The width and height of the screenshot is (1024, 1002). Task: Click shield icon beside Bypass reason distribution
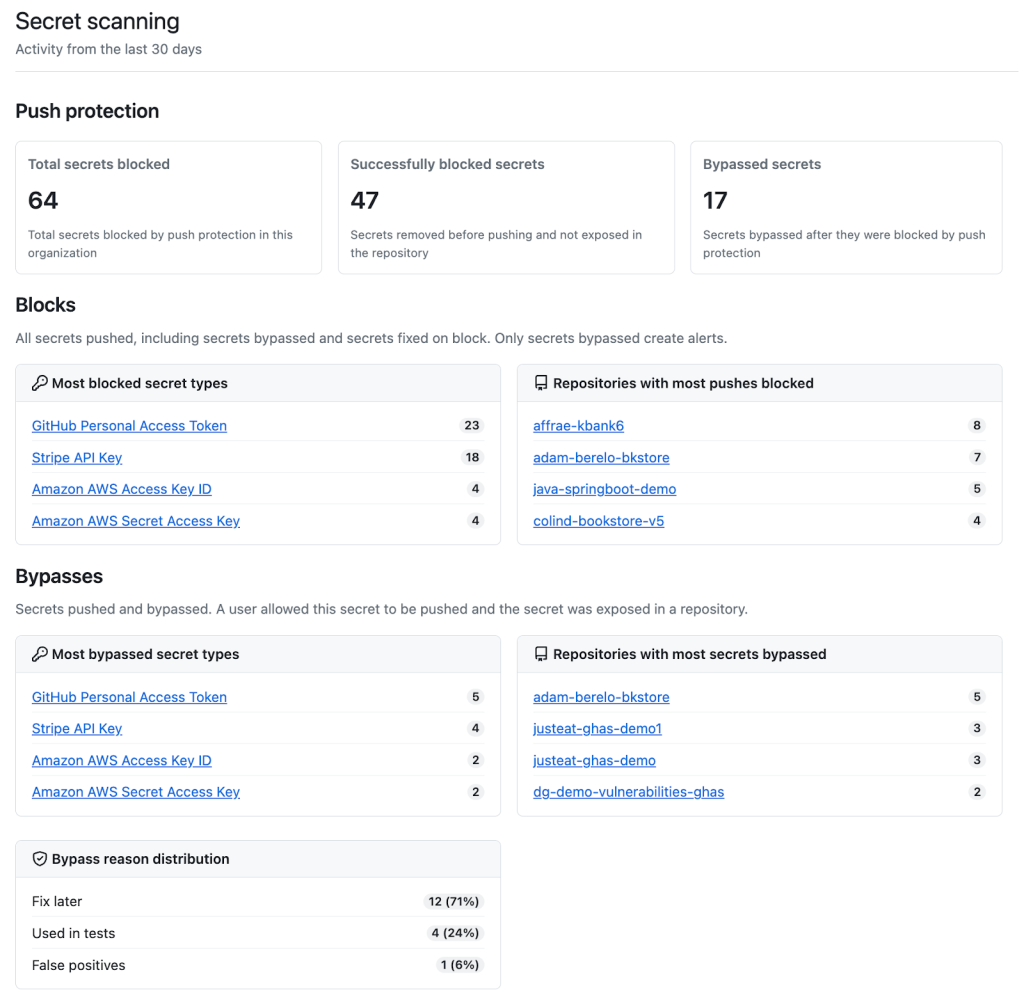[40, 859]
